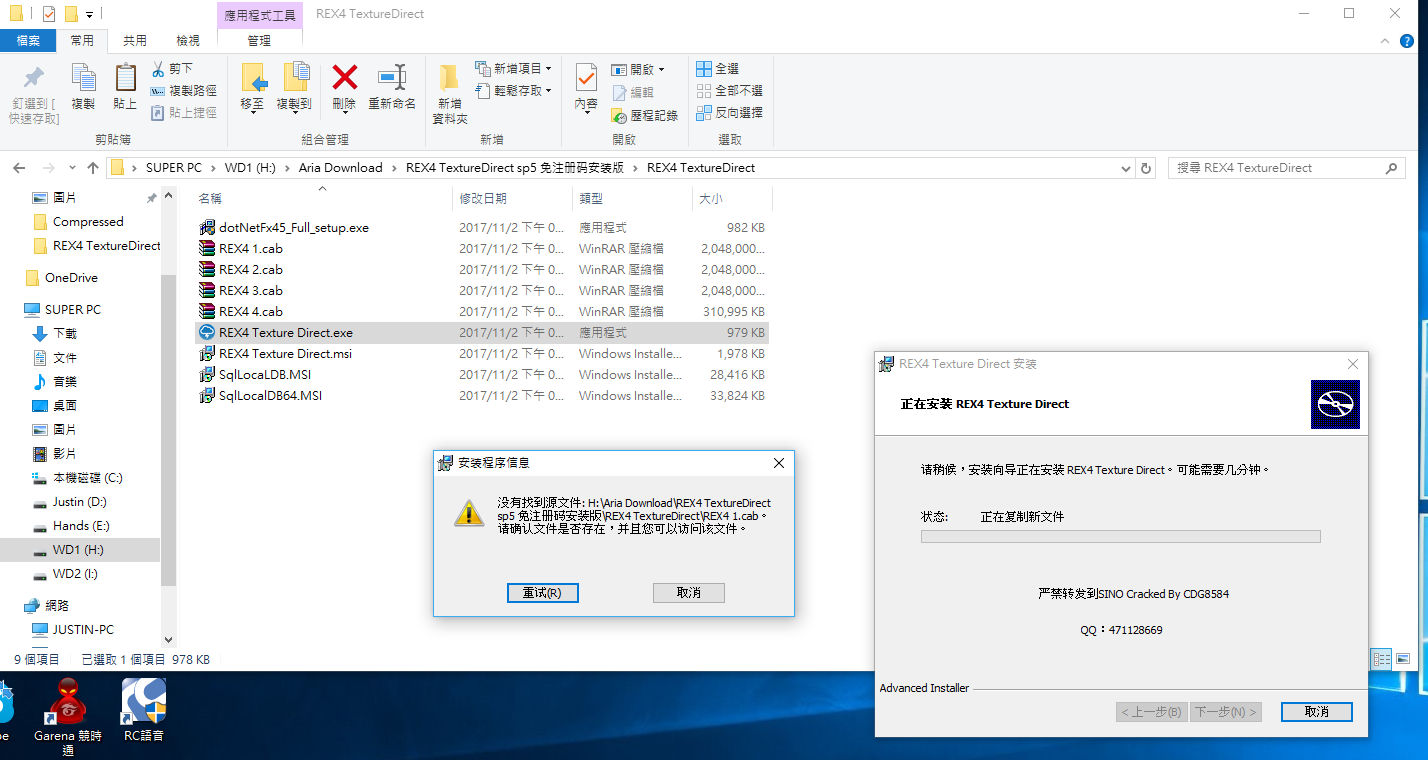Close the installer information error dialog
Image resolution: width=1428 pixels, height=760 pixels.
[779, 463]
